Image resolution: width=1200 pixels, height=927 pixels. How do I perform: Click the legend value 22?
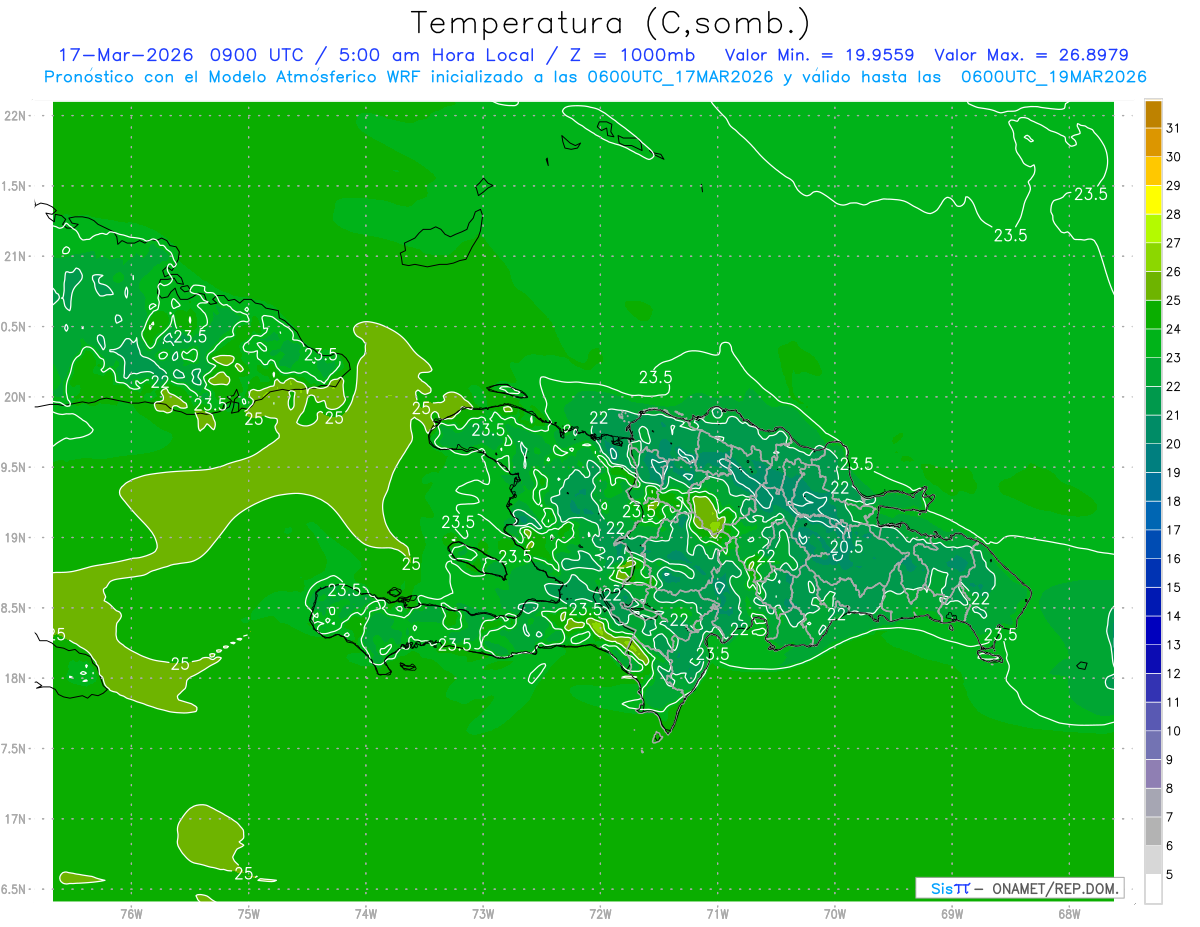[x=1175, y=386]
